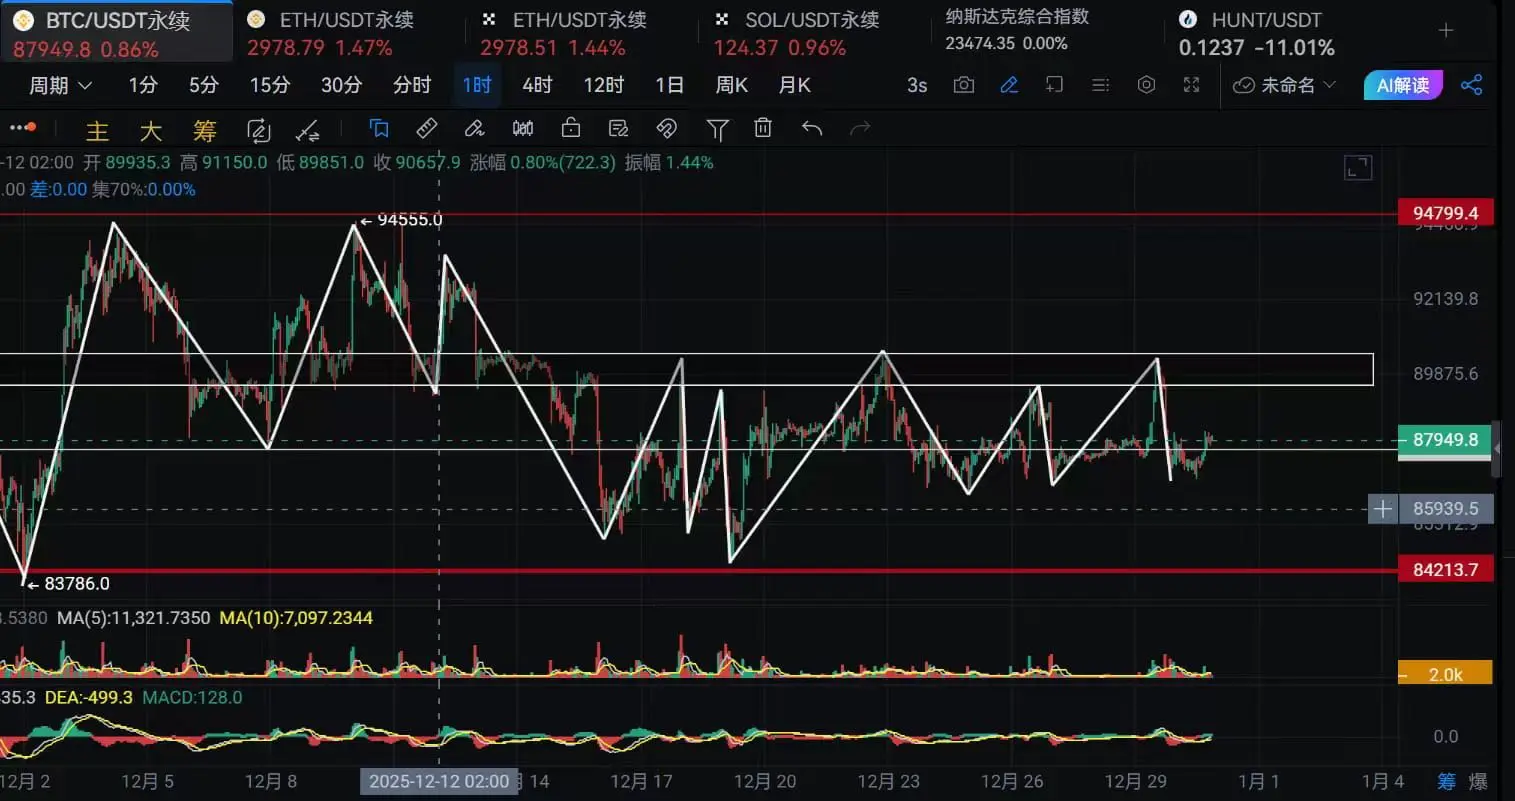
Task: Select the 主 indicator button
Action: click(97, 131)
